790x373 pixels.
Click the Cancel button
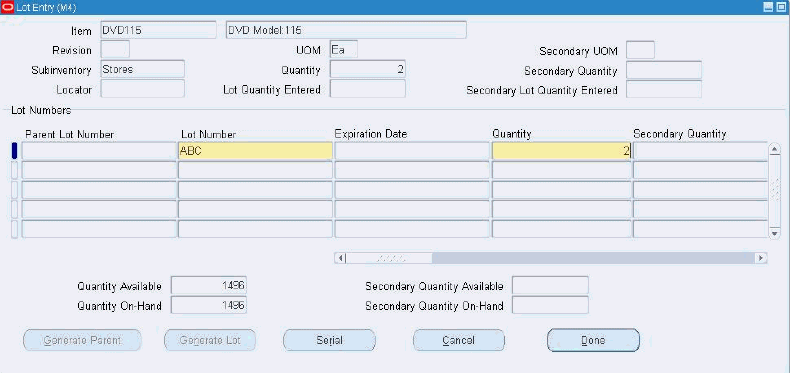click(458, 340)
